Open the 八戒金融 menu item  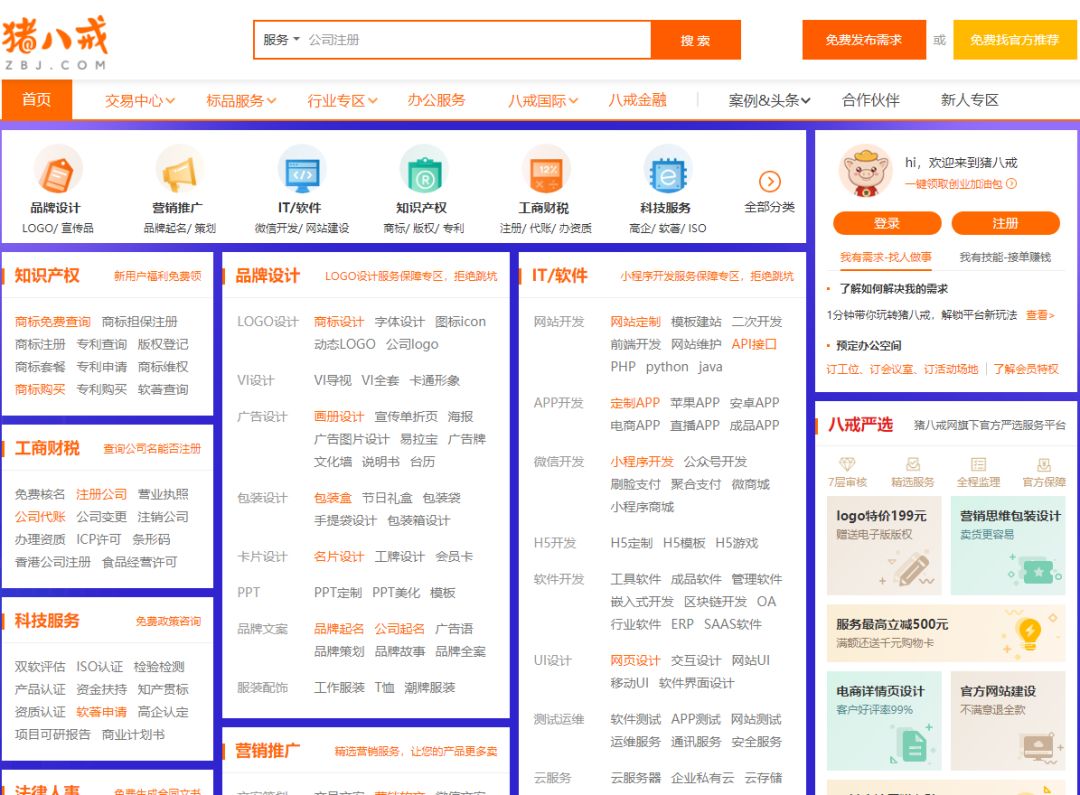(637, 100)
